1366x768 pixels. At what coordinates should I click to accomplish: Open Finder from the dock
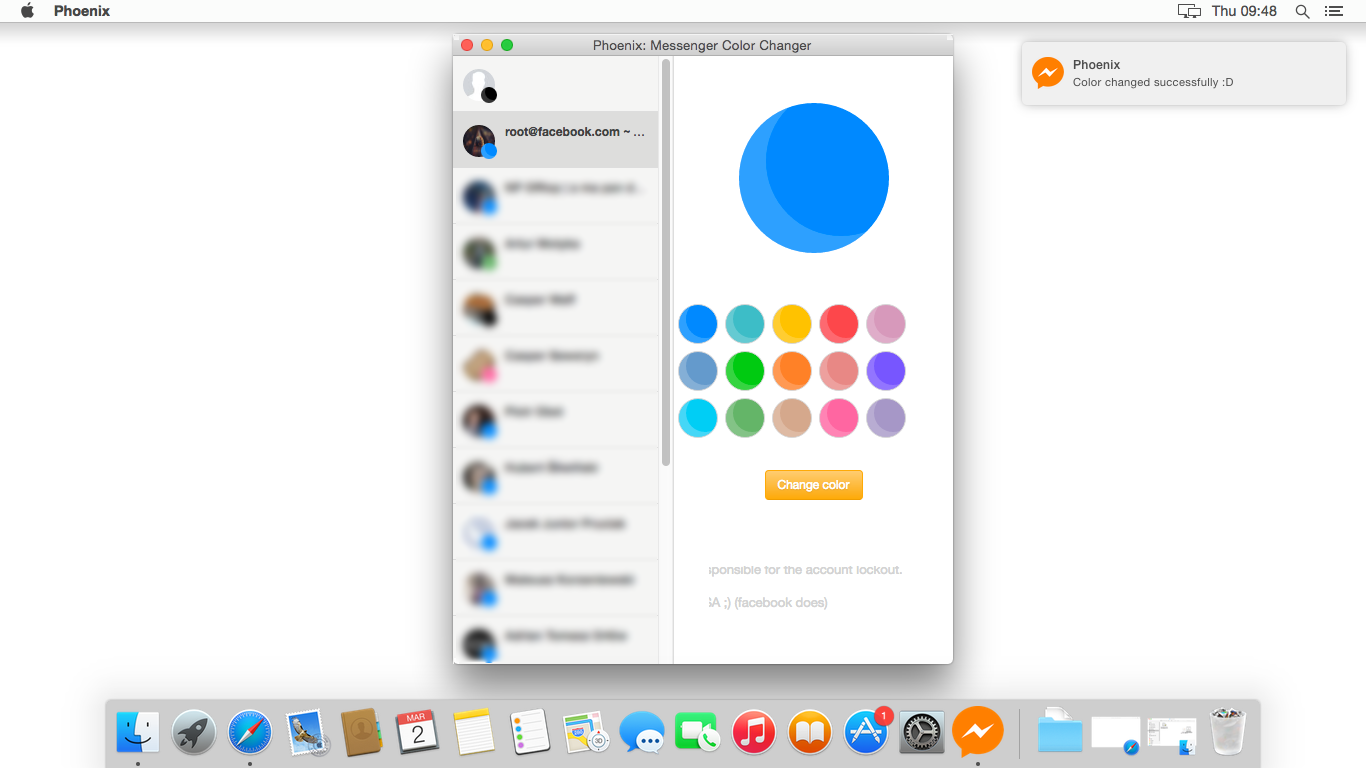coord(138,732)
